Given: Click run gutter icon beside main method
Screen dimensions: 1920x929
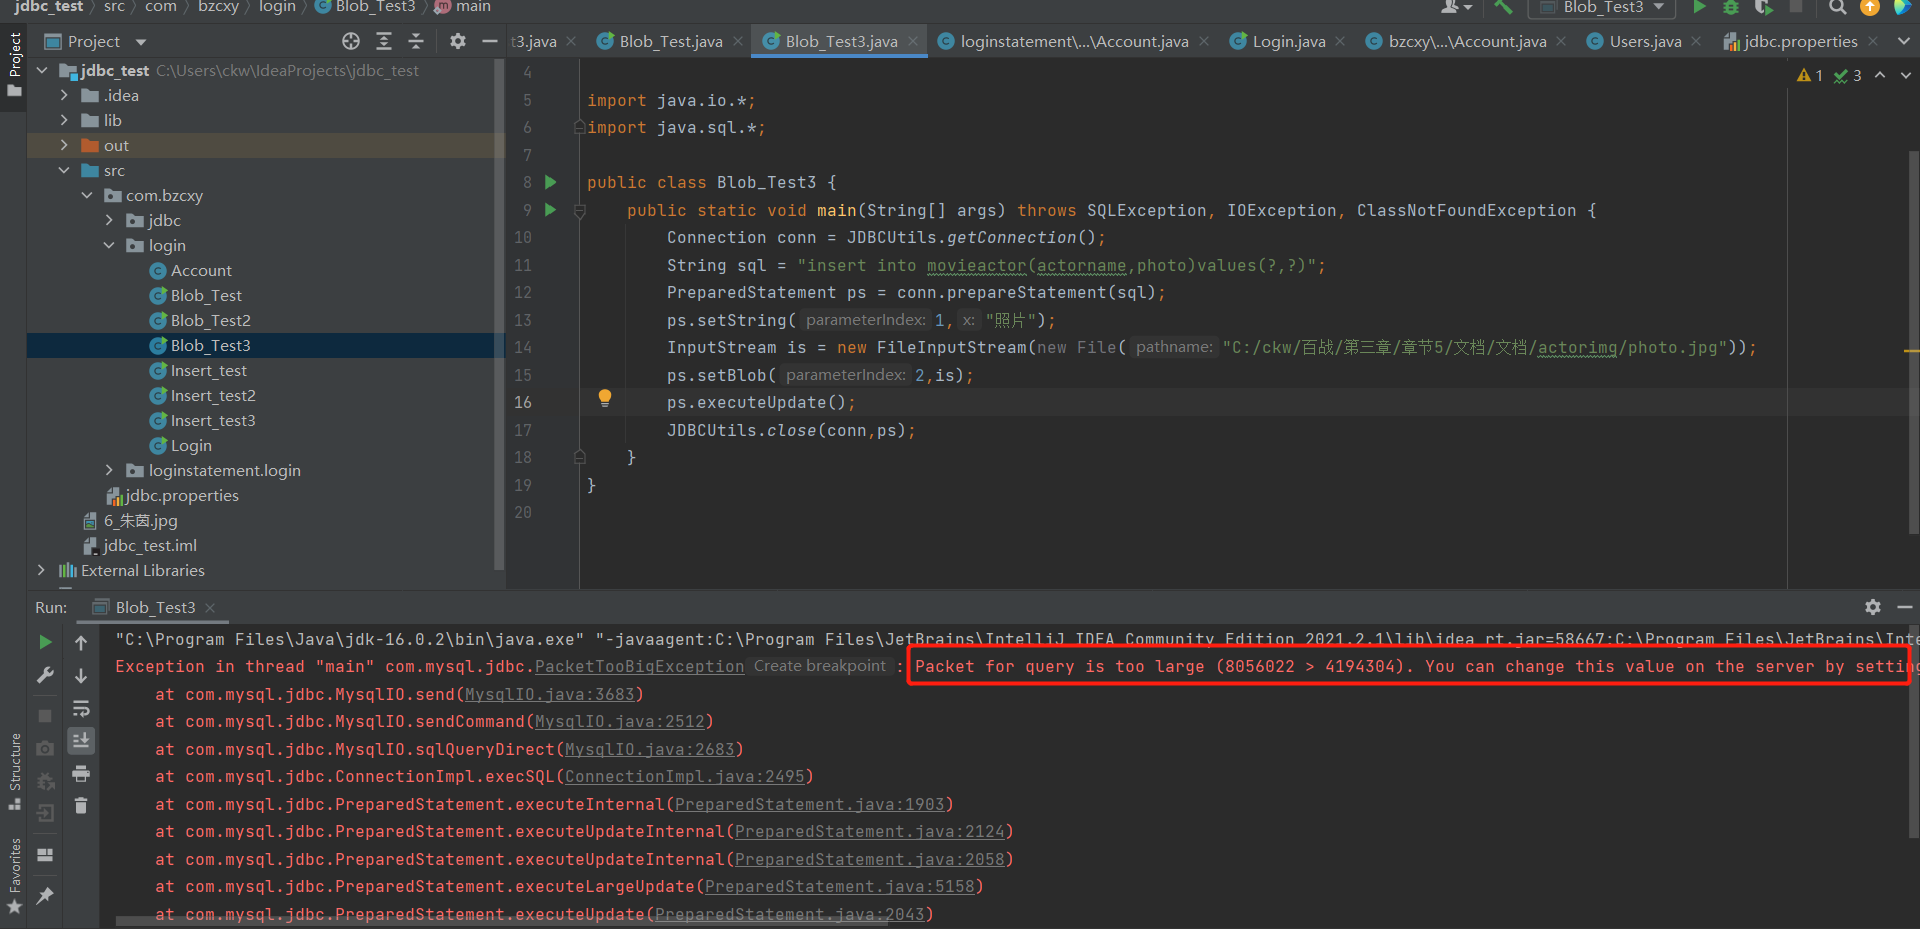Looking at the screenshot, I should click(550, 210).
